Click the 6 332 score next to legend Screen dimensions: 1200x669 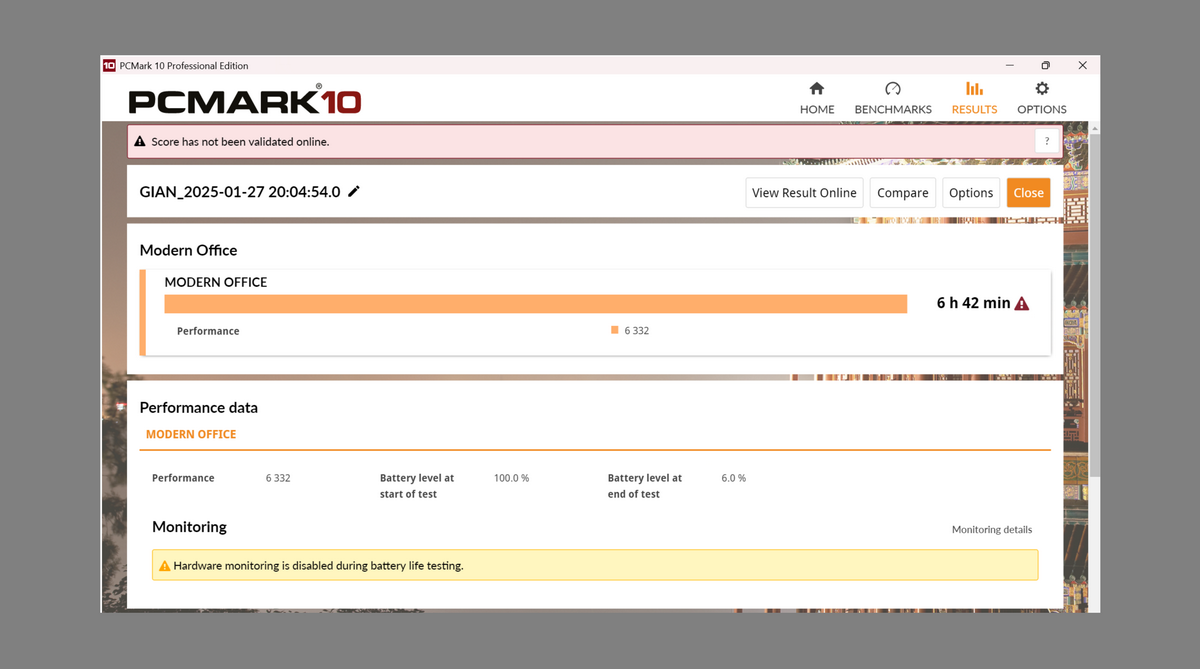[x=637, y=331]
